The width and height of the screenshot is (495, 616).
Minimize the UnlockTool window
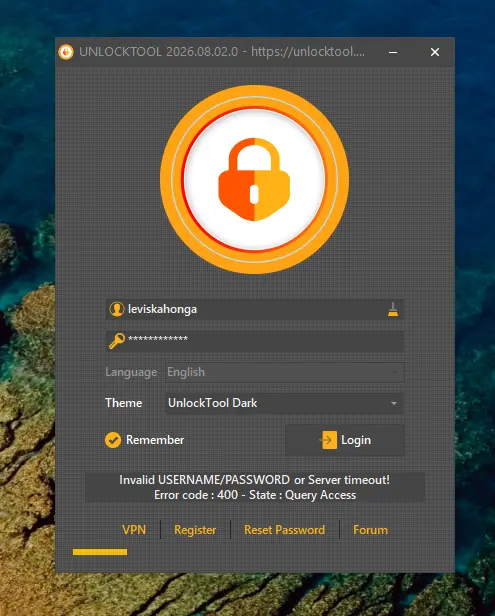[x=393, y=52]
